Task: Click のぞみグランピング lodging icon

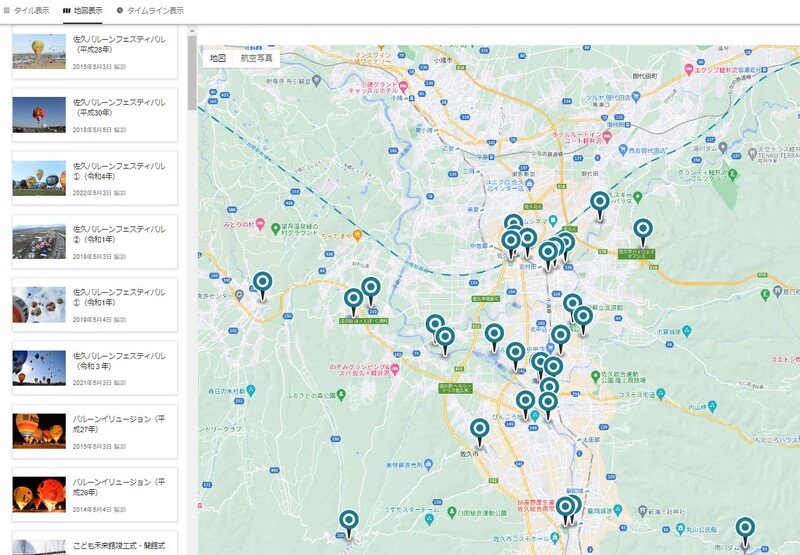Action: click(x=395, y=369)
